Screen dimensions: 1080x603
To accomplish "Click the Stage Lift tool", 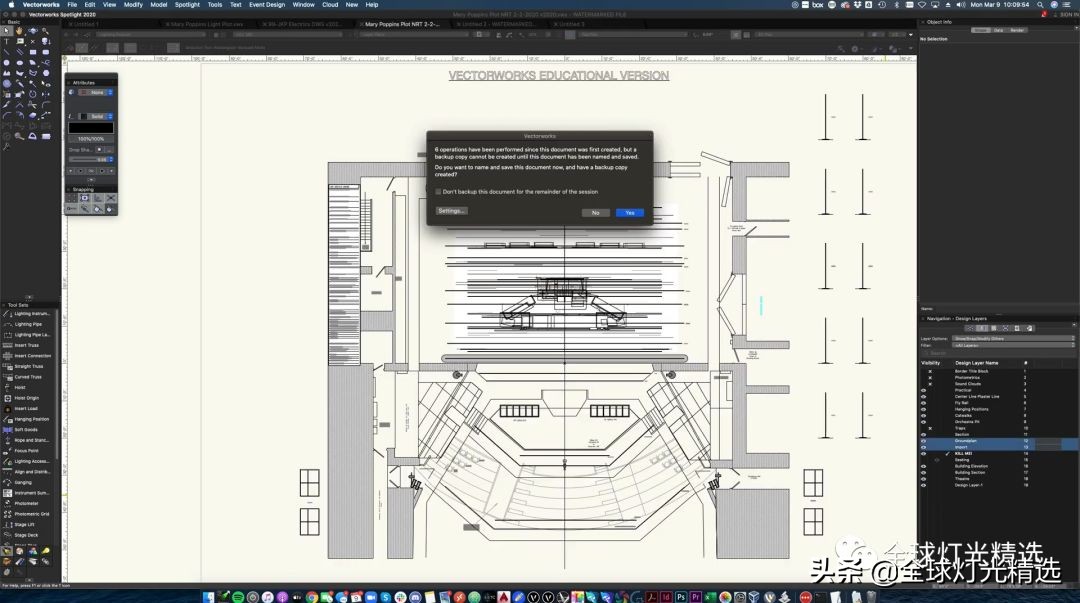I will 25,524.
